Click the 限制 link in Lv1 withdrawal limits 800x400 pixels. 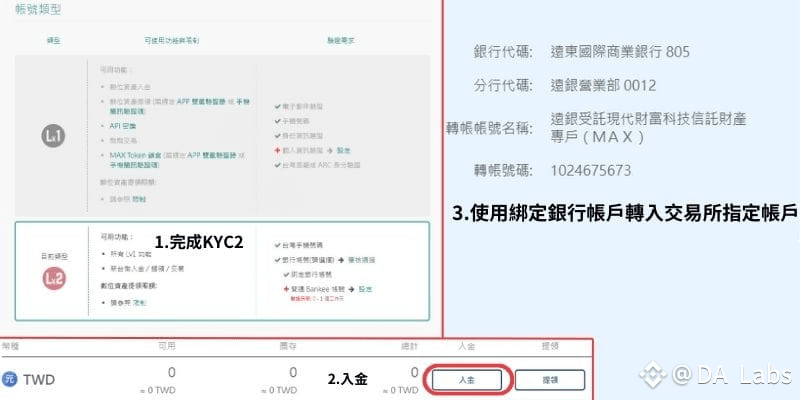tap(139, 199)
